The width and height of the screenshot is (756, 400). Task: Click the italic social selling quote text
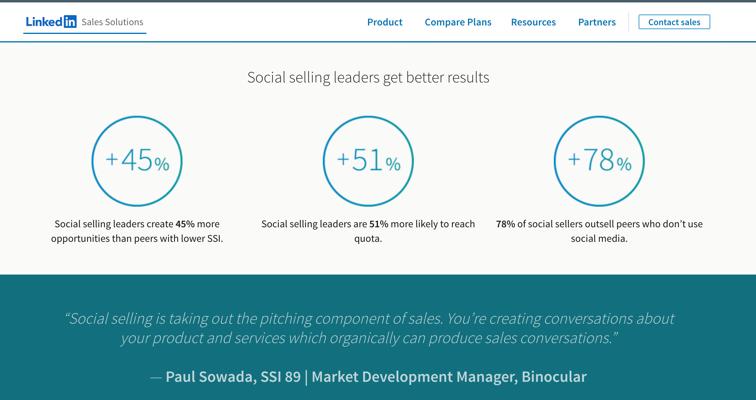(368, 328)
